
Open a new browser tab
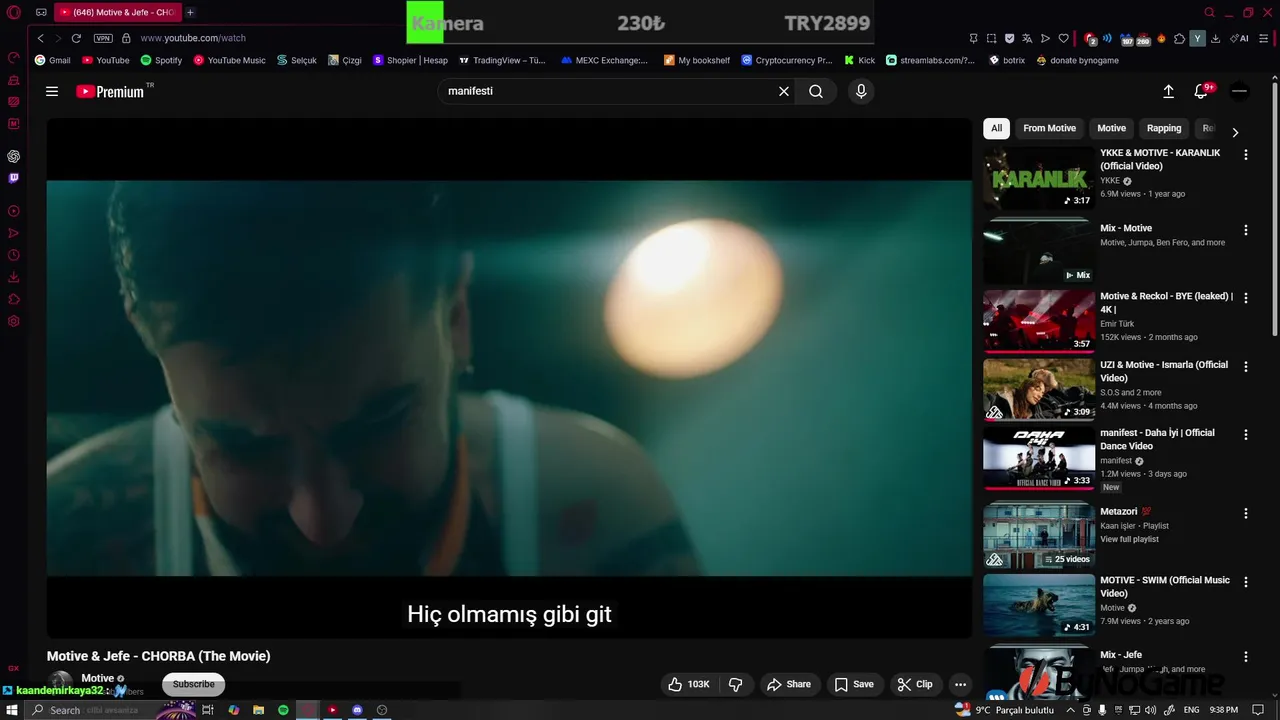tap(190, 12)
